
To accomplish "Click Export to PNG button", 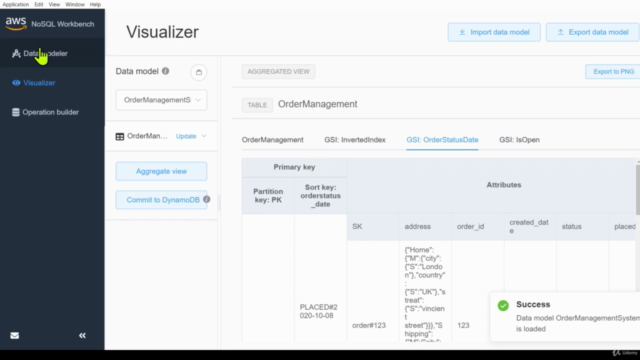I will point(613,71).
